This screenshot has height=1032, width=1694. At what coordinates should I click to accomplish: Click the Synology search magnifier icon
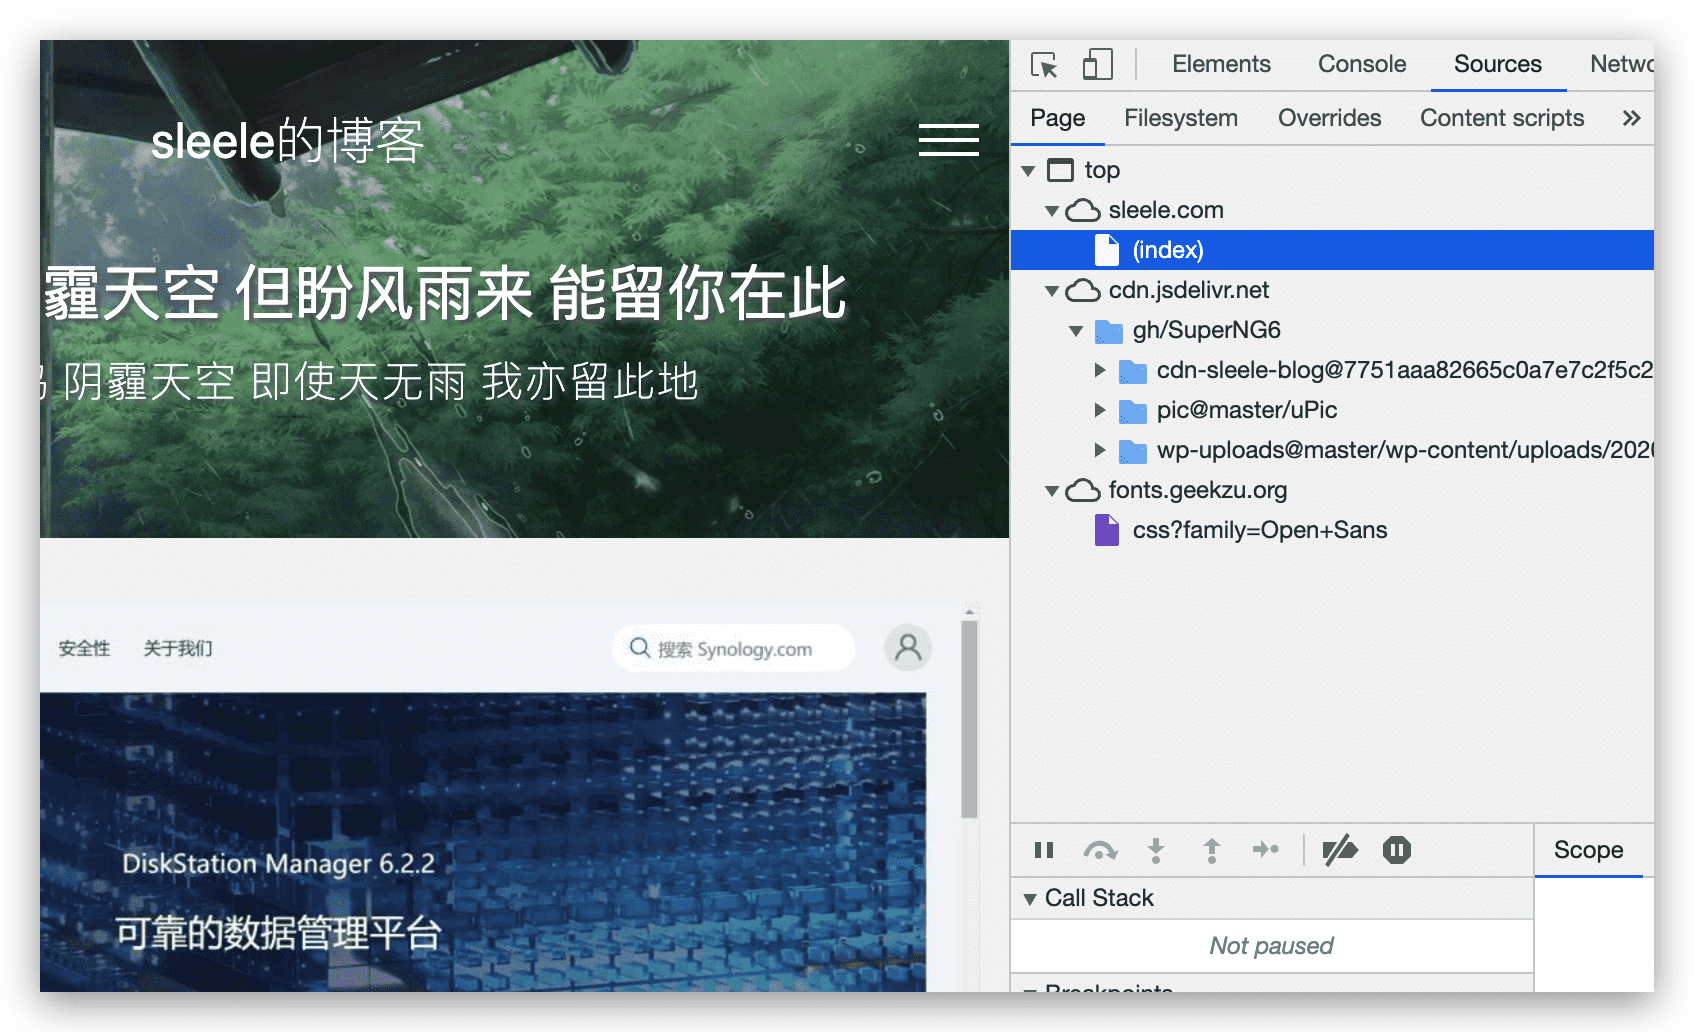(x=640, y=648)
